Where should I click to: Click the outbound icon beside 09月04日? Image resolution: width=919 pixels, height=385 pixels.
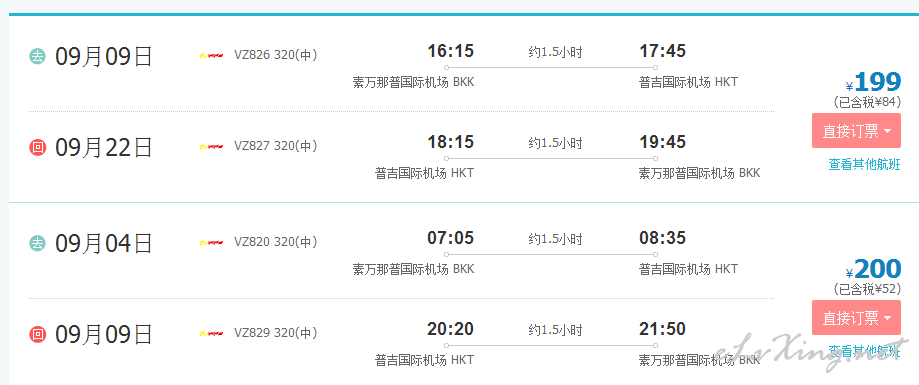tap(38, 243)
